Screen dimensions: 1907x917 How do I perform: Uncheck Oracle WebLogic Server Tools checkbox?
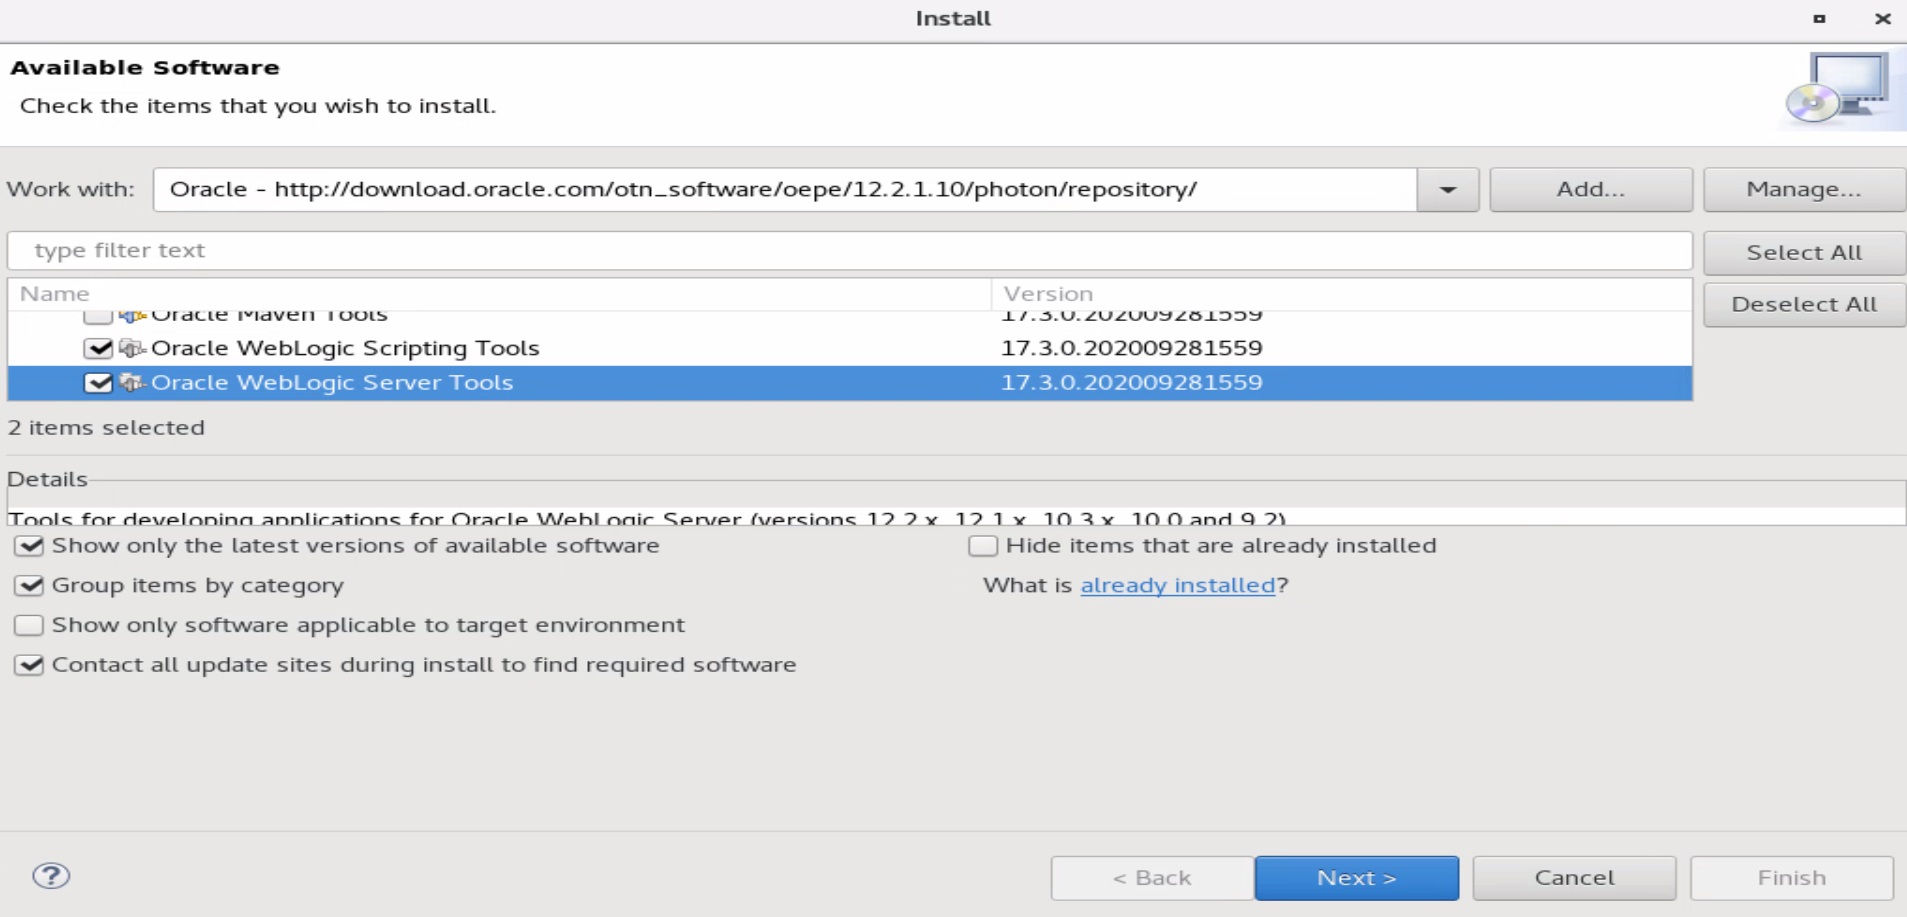pos(98,383)
